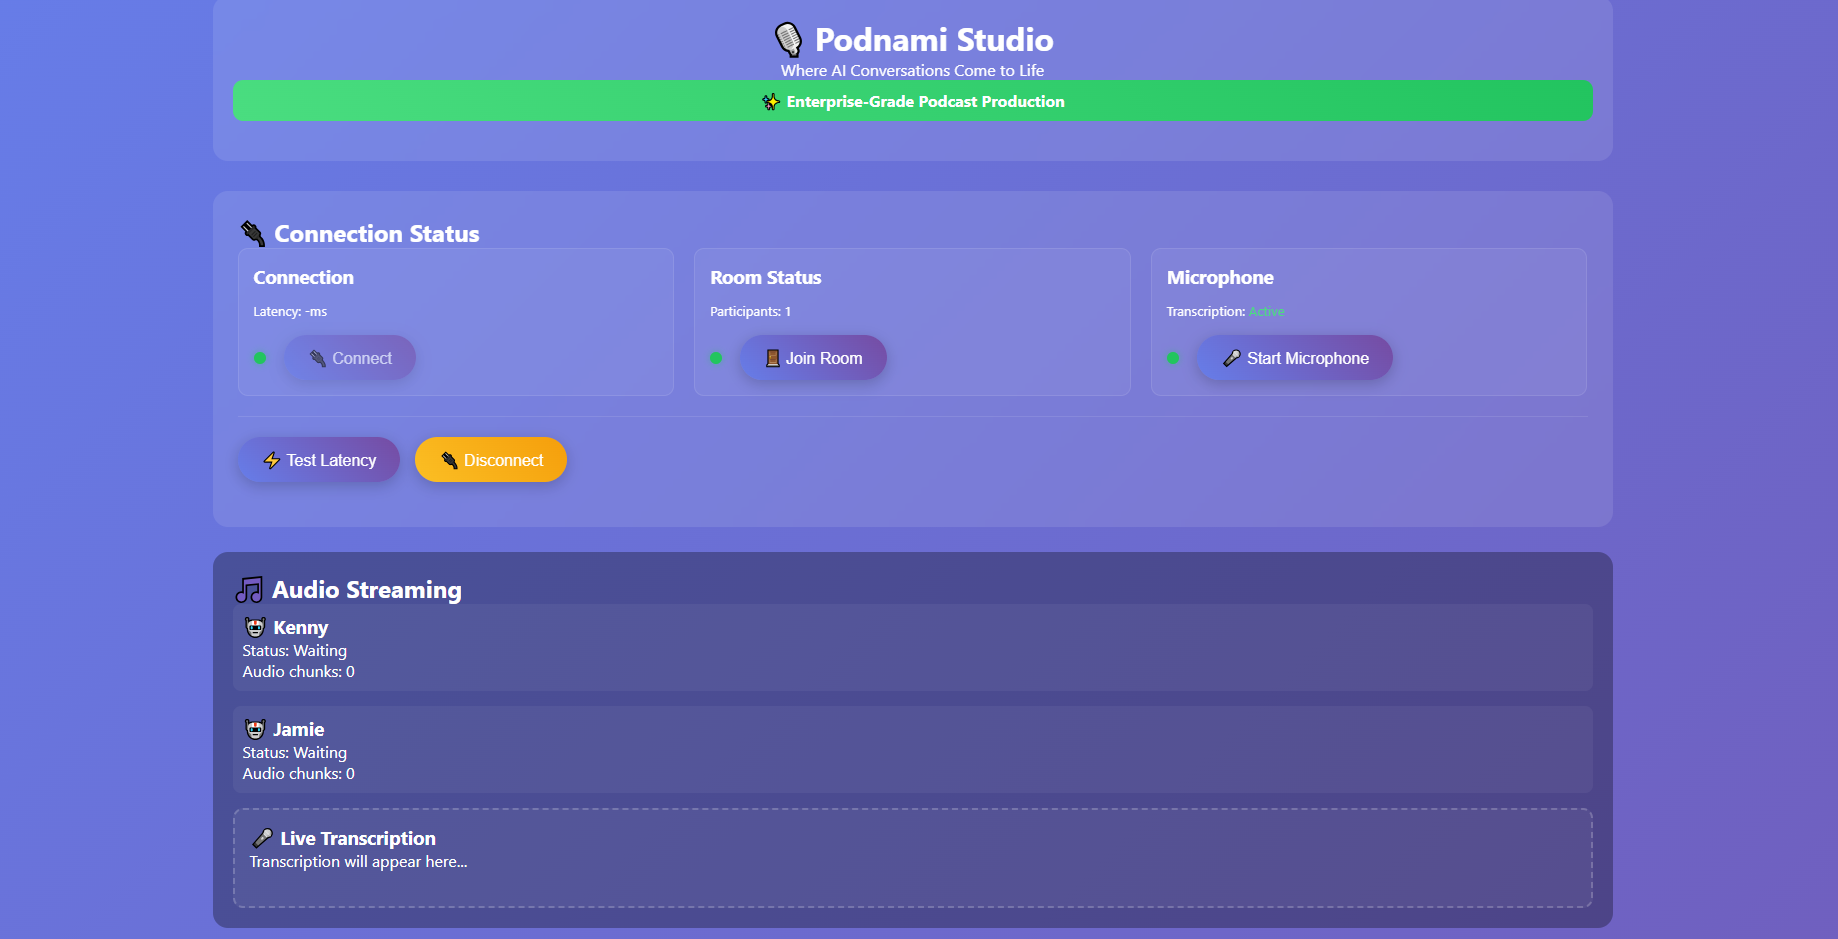Click the lightning bolt icon in Test Latency button
This screenshot has width=1838, height=939.
(273, 459)
